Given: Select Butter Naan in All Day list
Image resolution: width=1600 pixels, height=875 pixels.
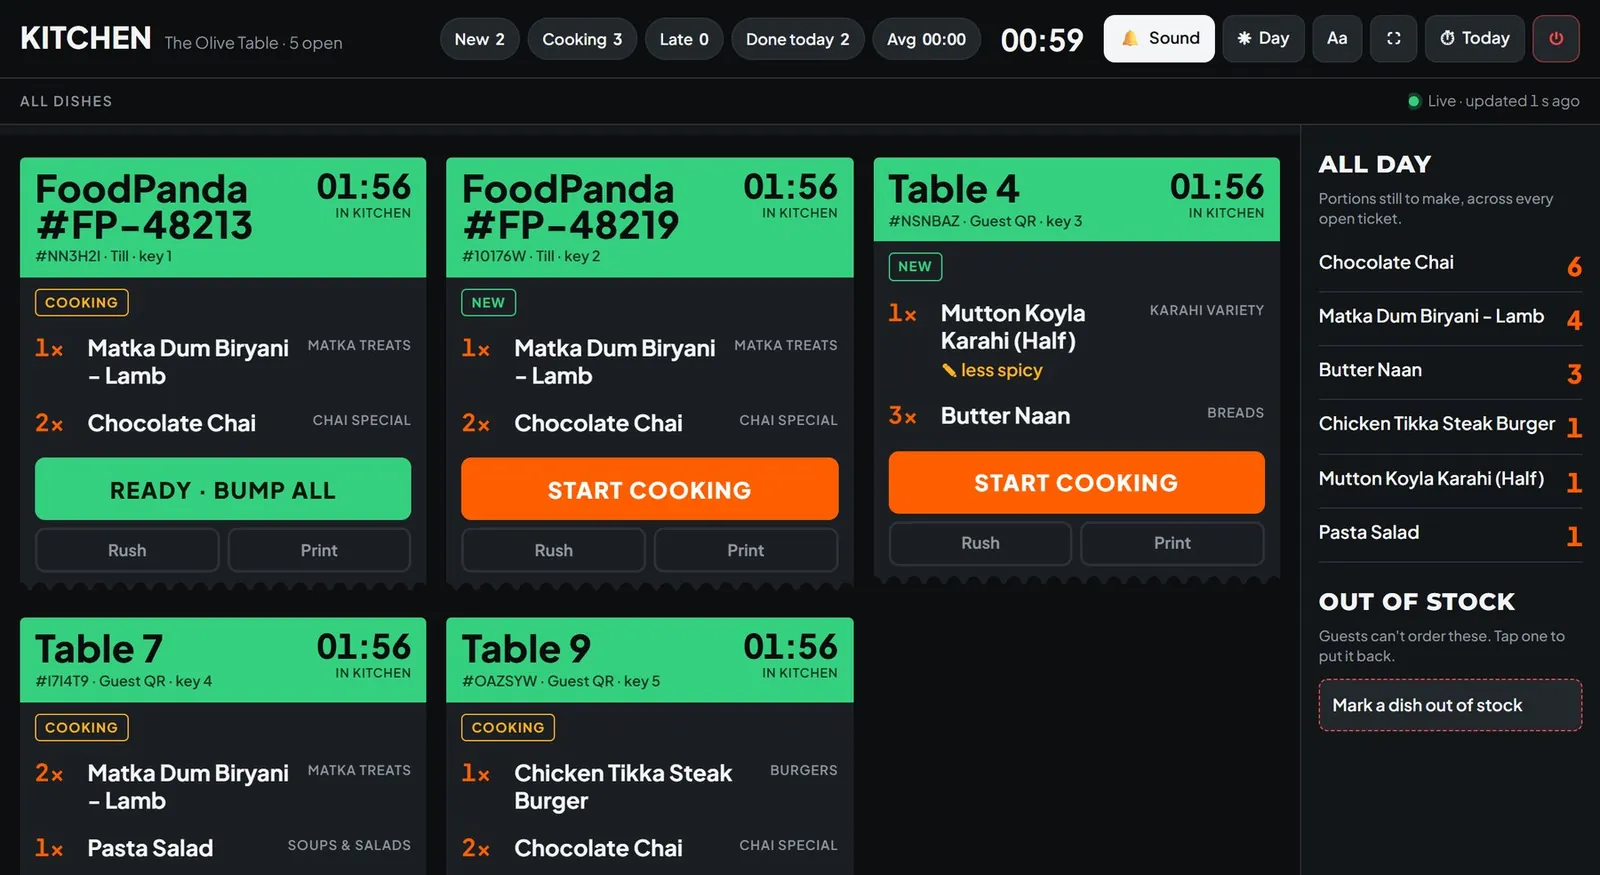Looking at the screenshot, I should [1450, 372].
